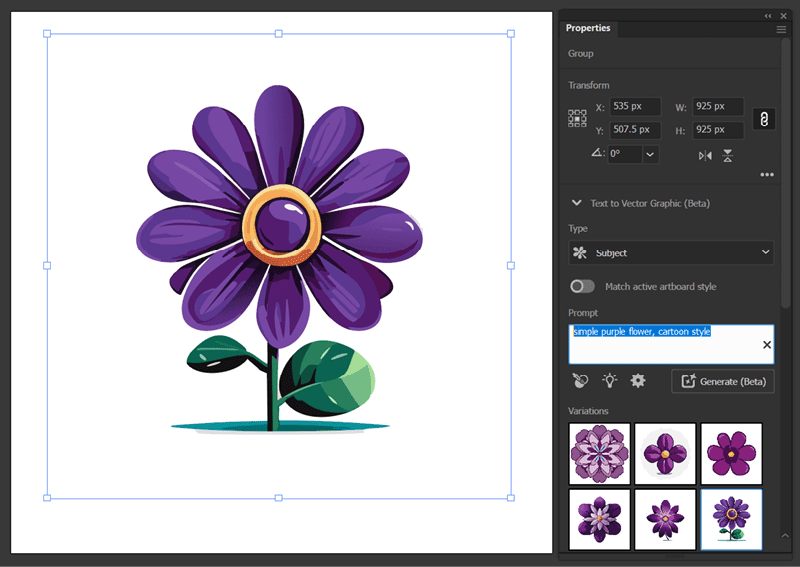
Task: Collapse the panel with double-arrow icon
Action: [x=768, y=16]
